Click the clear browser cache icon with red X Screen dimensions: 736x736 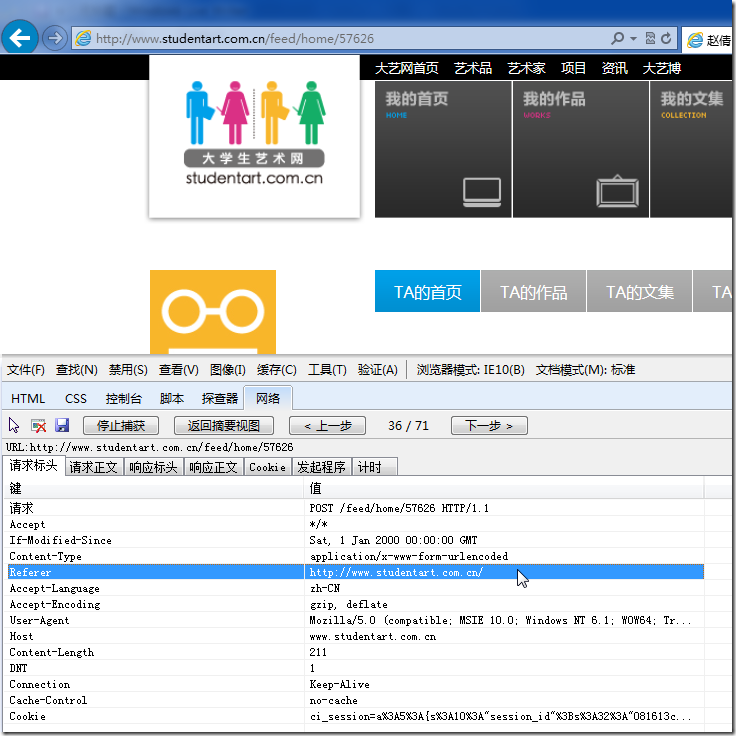point(38,426)
